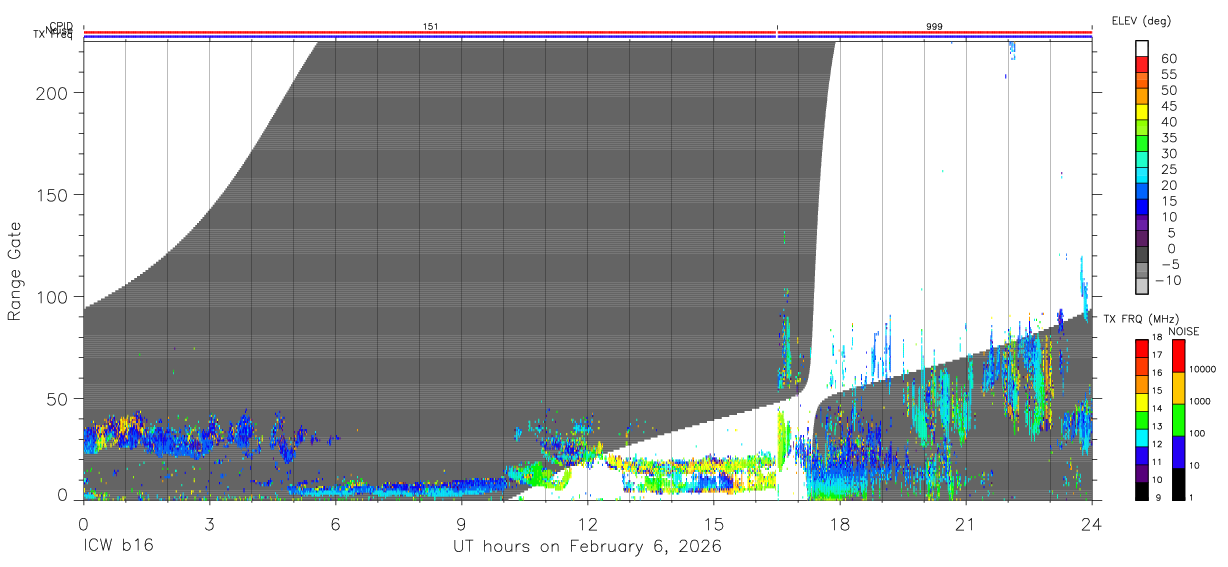Click the CPID value '999' above the plot
This screenshot has width=1228, height=567.
(934, 27)
